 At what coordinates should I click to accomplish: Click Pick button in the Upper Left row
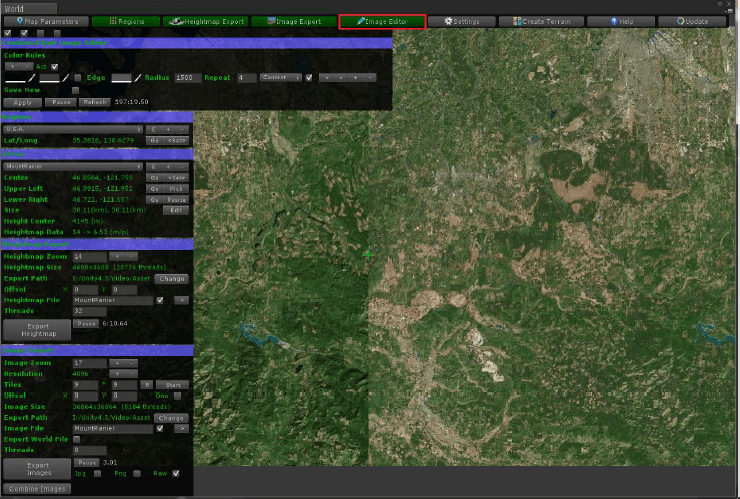point(176,189)
